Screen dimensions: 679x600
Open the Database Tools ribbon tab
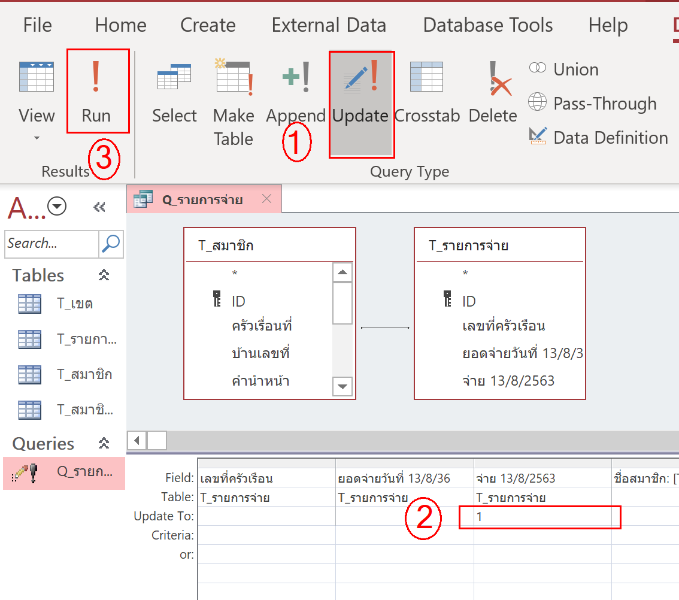coord(485,25)
